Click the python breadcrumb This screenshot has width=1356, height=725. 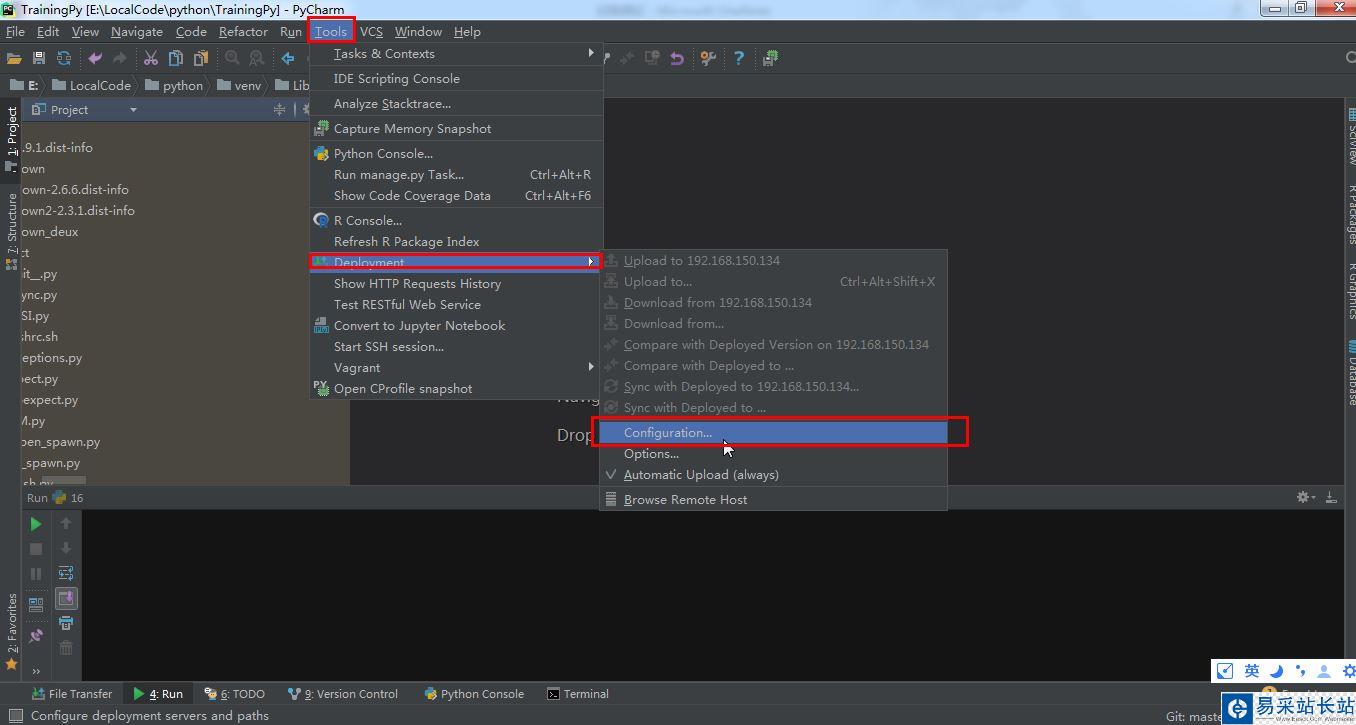174,86
